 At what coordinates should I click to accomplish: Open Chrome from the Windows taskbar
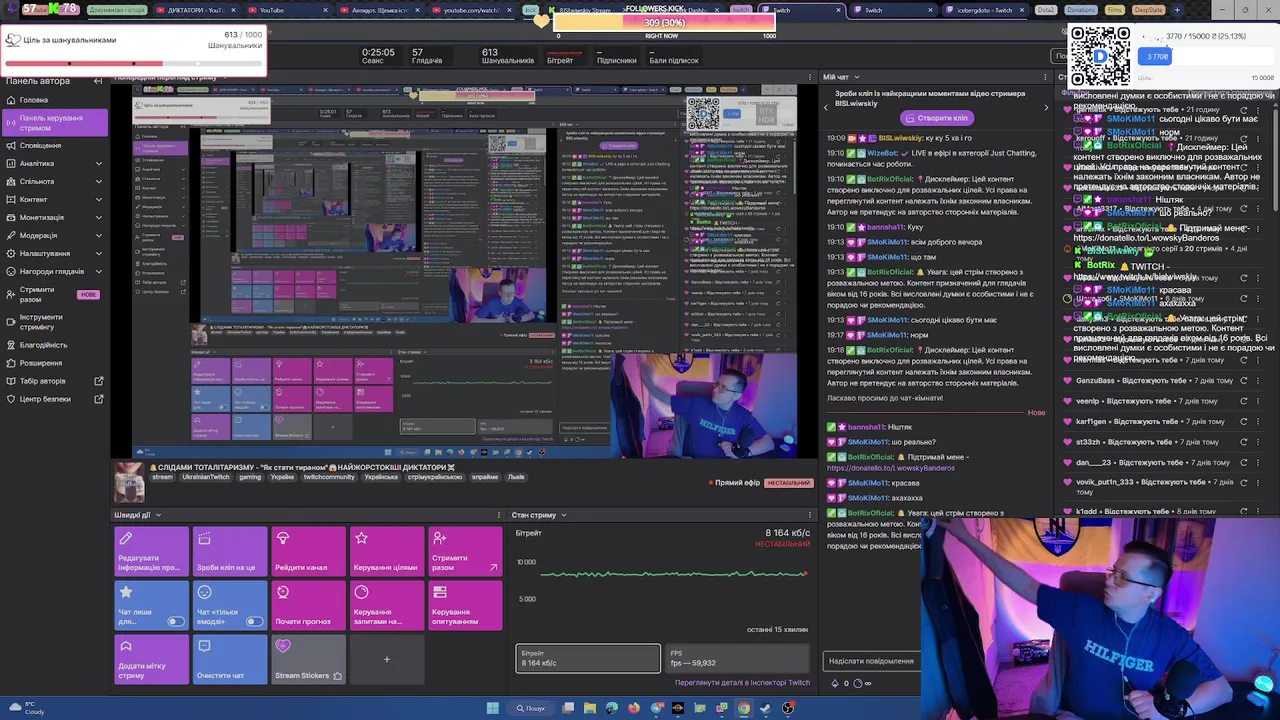743,708
